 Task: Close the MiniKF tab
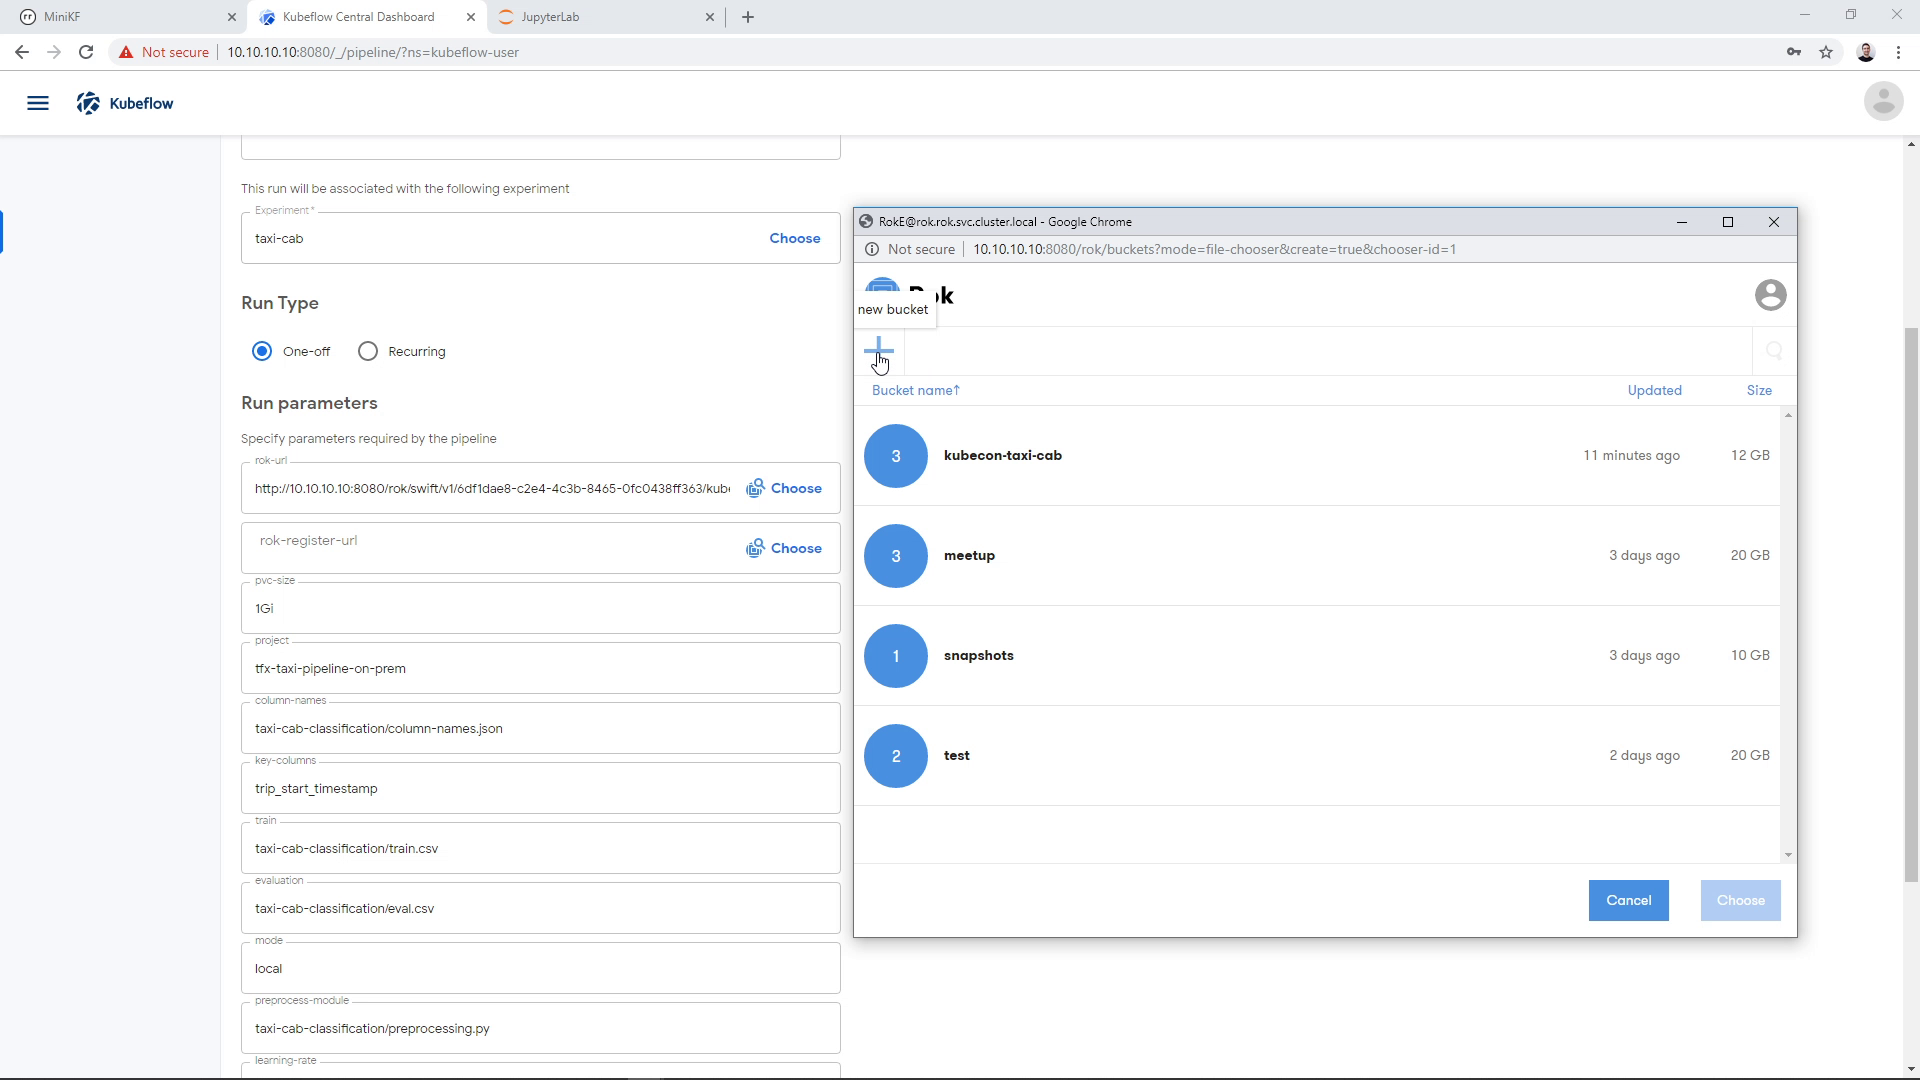point(232,17)
